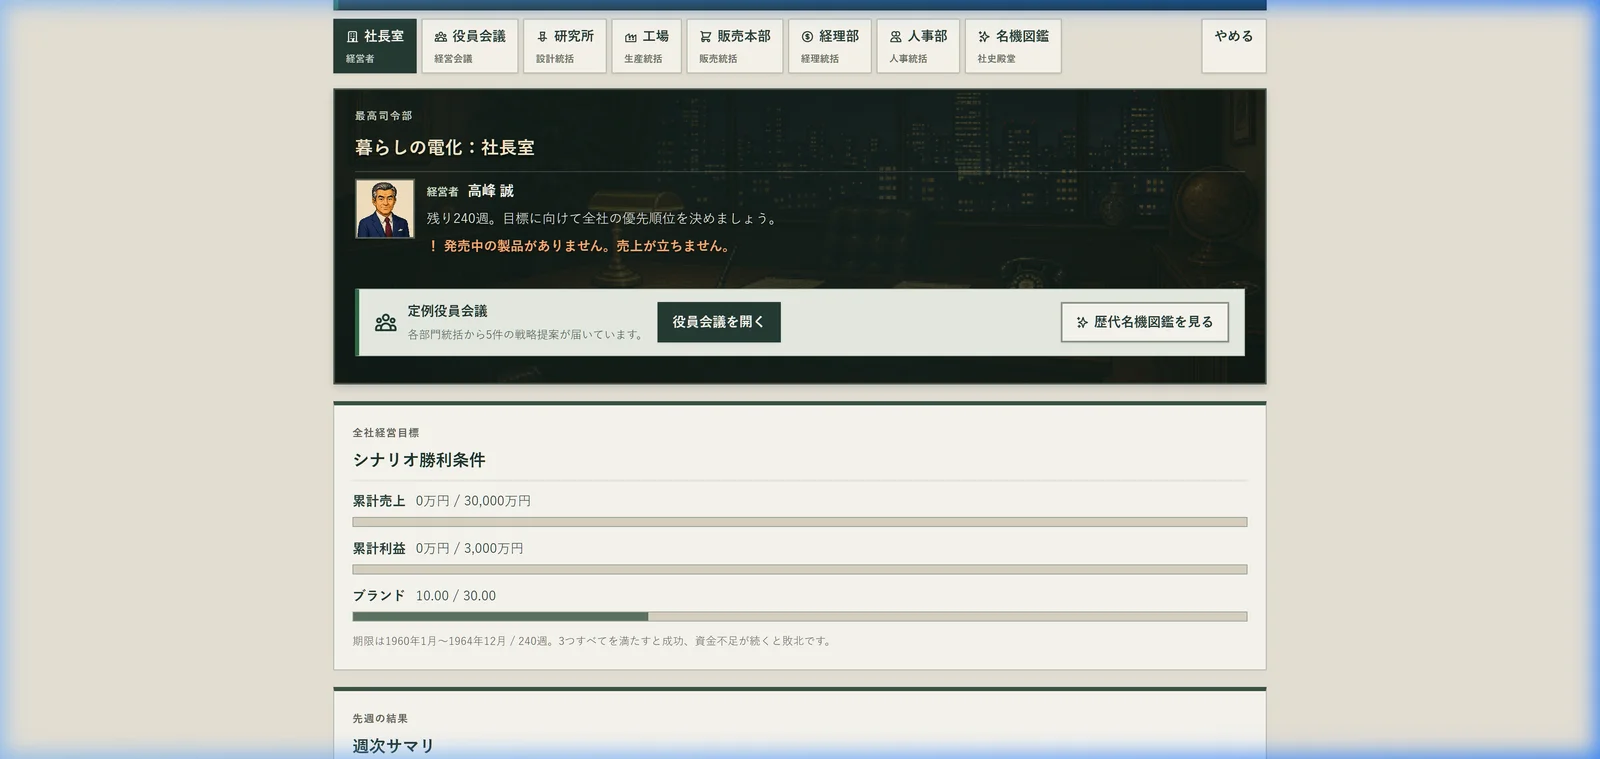This screenshot has height=759, width=1600.
Task: Click the 0万円 / 3,000万円 value
Action: (469, 549)
